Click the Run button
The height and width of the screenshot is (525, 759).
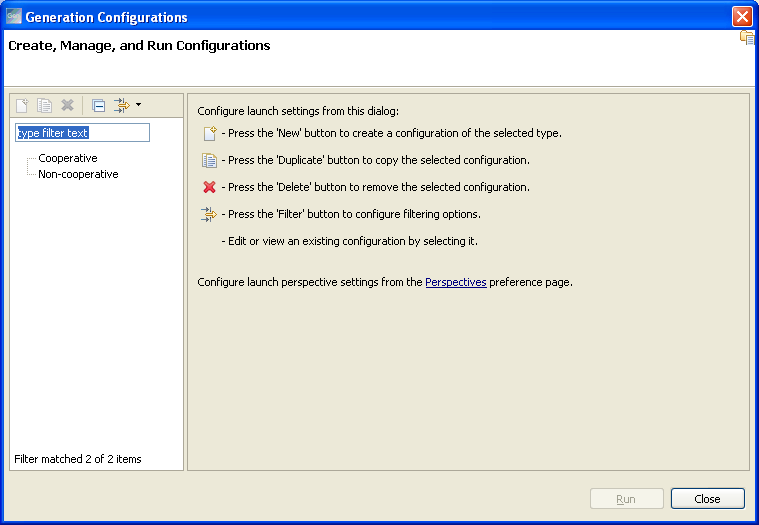[626, 499]
